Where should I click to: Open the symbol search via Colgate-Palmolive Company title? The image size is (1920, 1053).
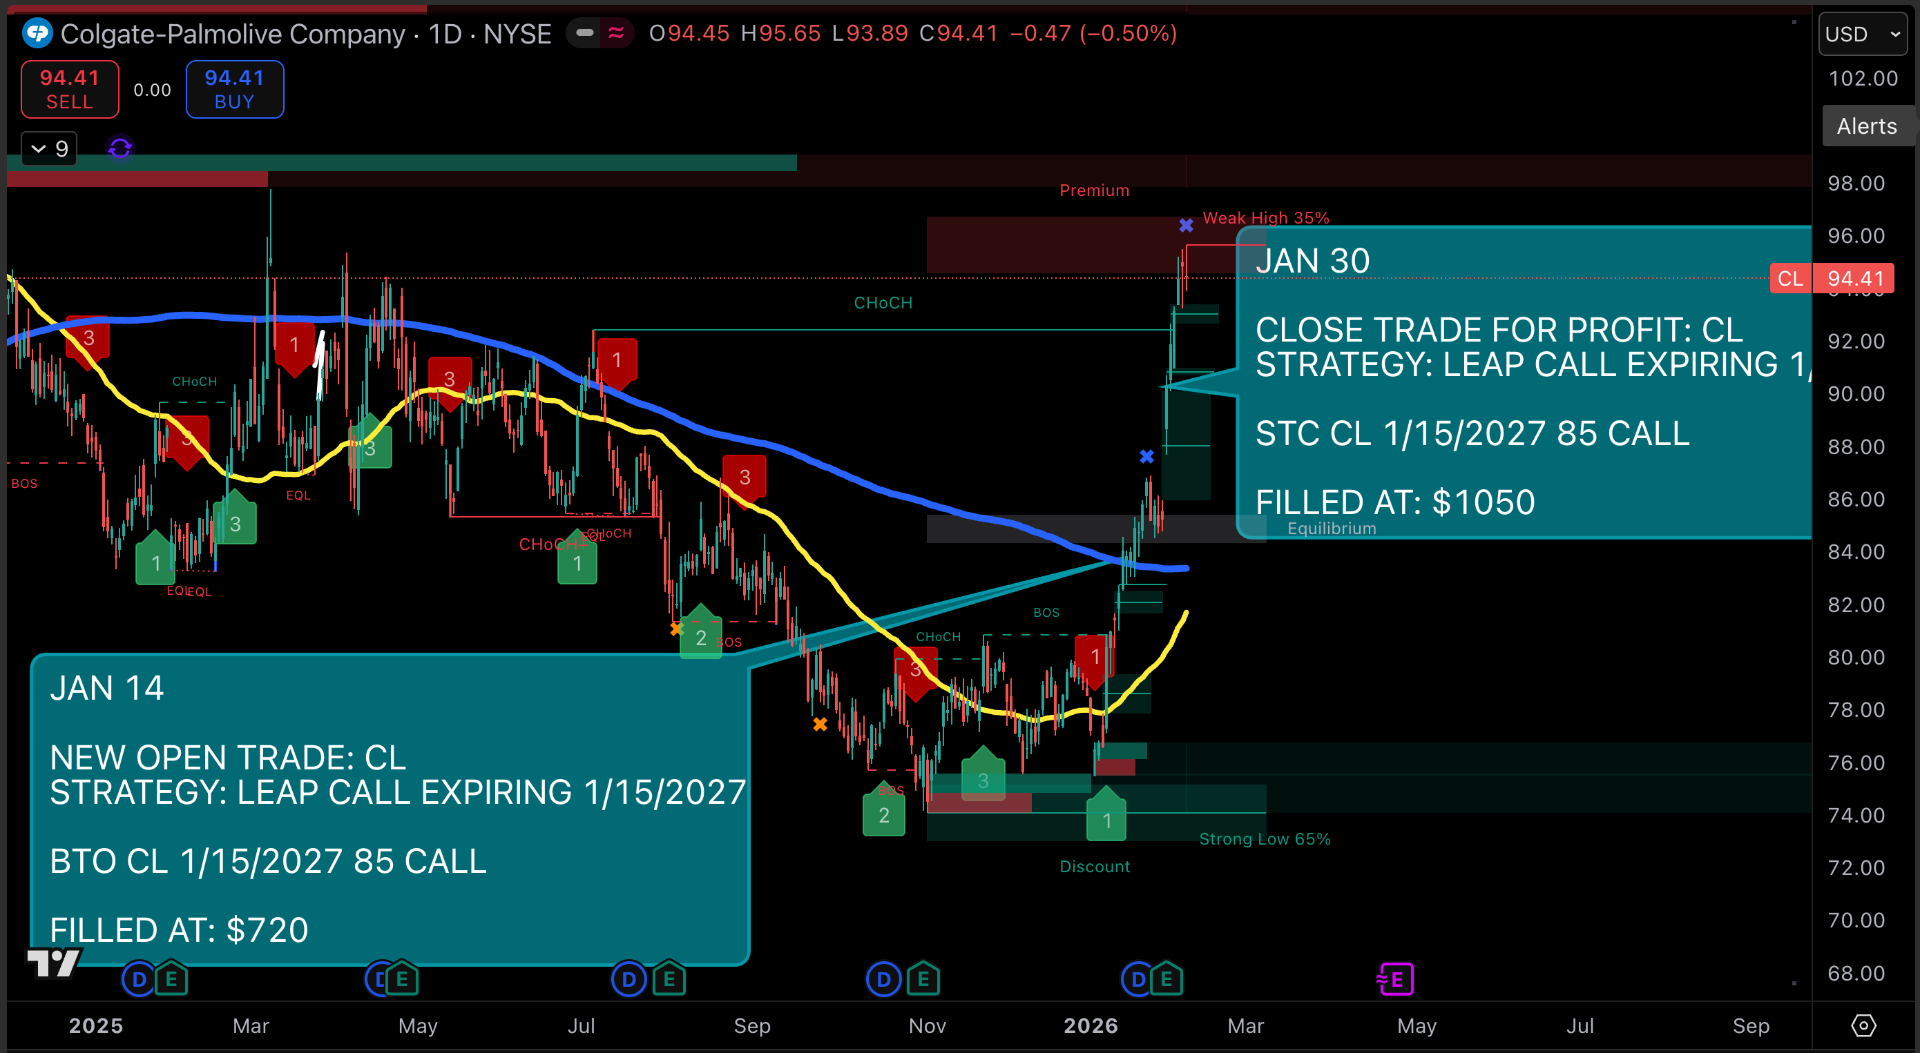tap(233, 34)
